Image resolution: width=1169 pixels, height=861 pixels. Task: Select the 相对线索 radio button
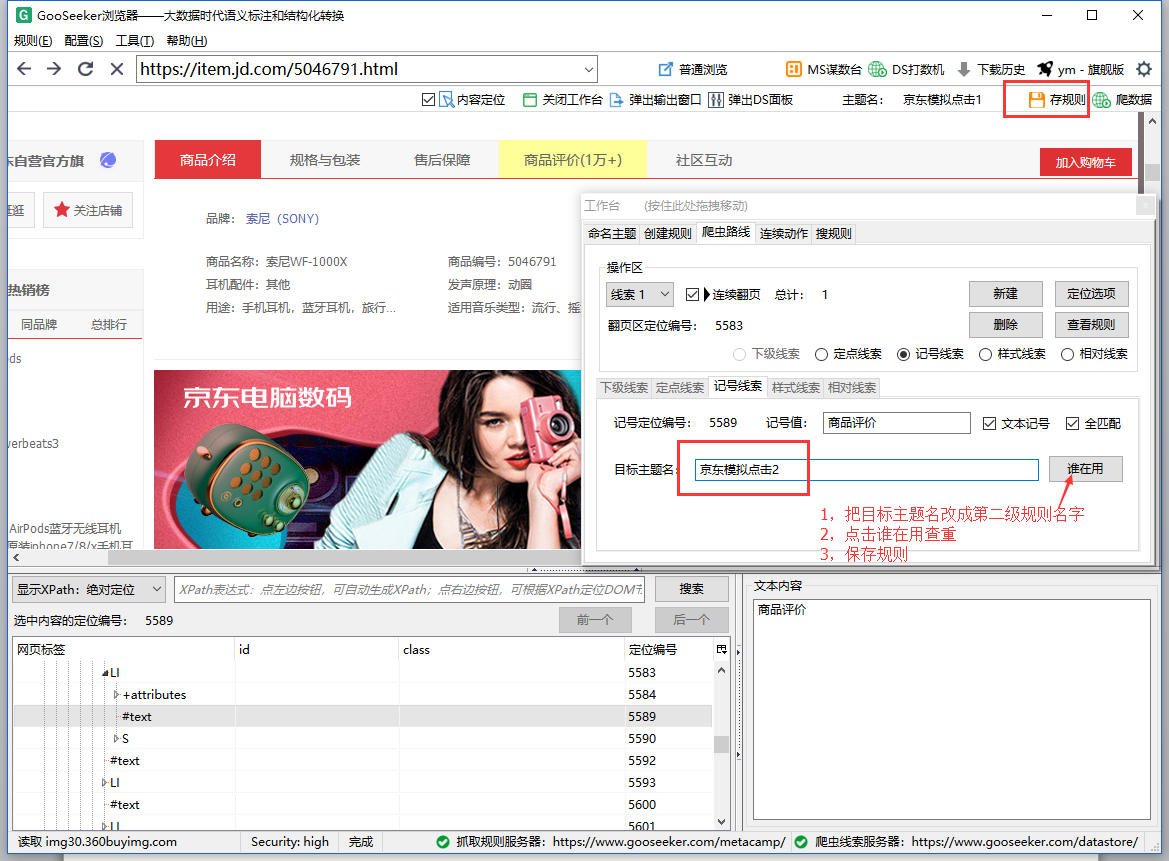1068,354
